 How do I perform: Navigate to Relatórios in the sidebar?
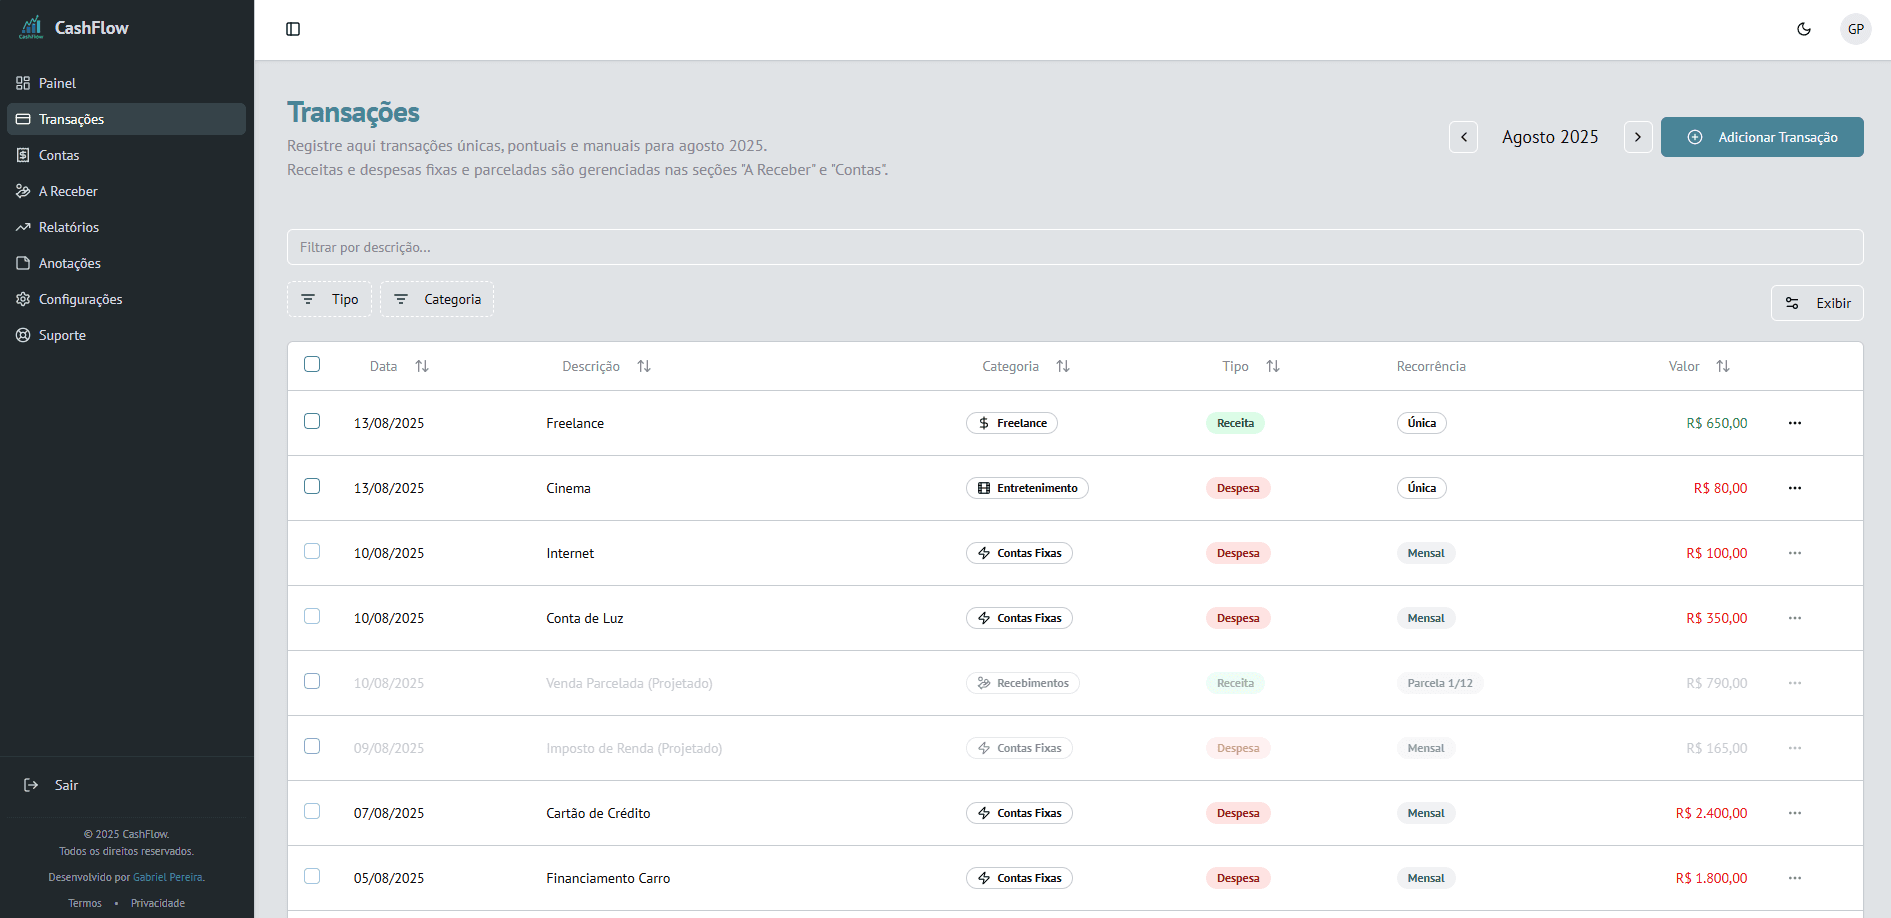click(x=69, y=227)
